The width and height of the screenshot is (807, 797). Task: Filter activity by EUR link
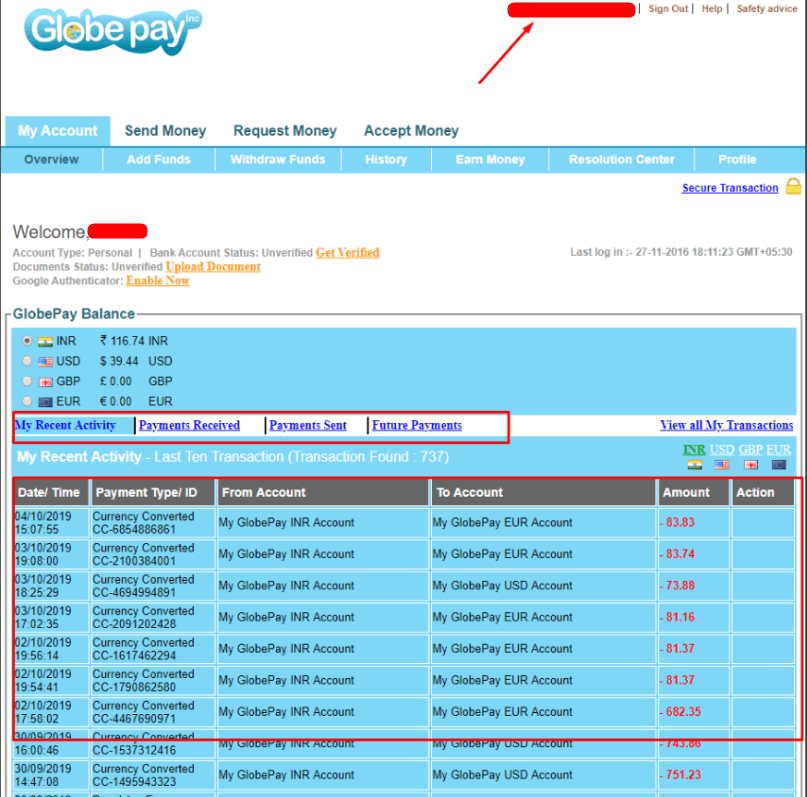point(778,450)
